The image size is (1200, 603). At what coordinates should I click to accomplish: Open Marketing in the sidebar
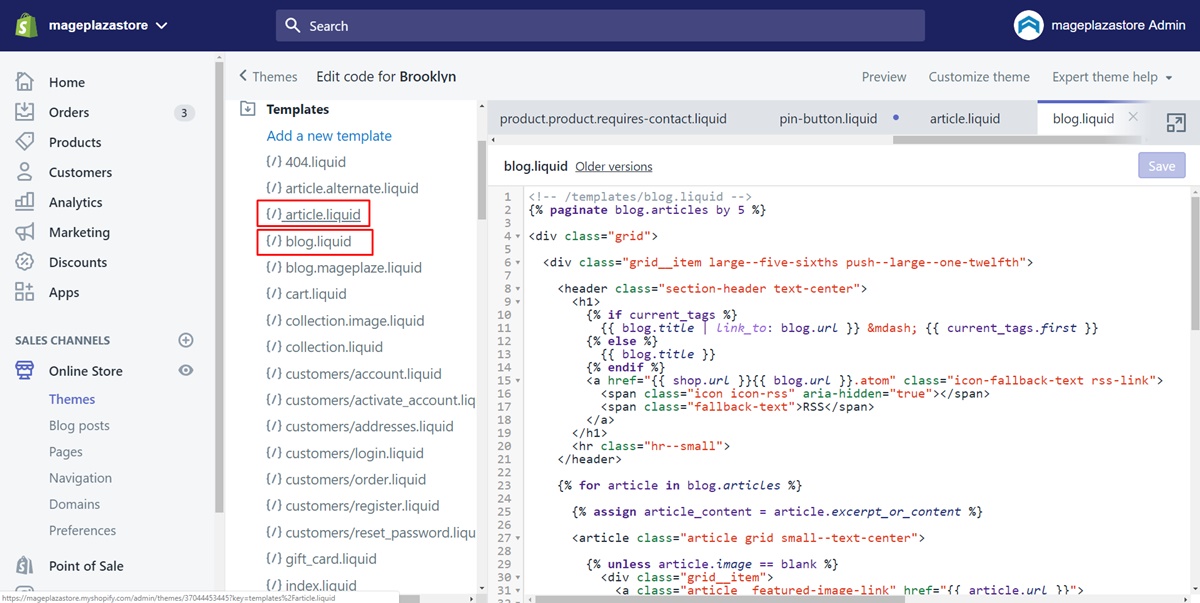79,232
